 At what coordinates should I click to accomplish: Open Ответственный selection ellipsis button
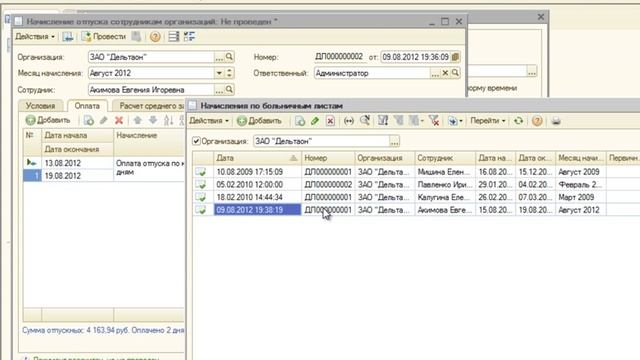(x=436, y=73)
